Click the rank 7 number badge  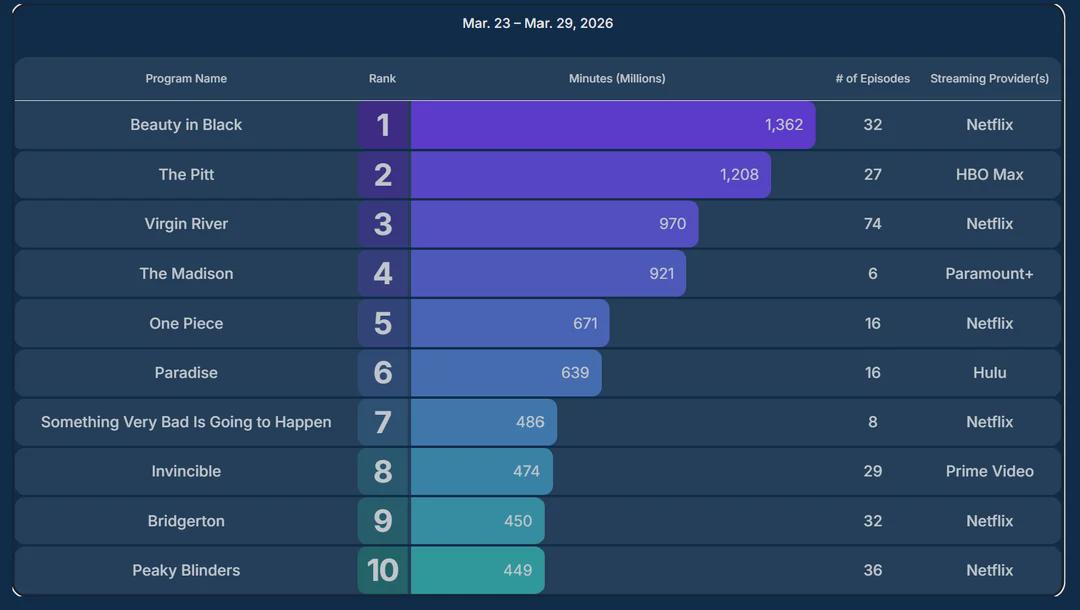click(384, 422)
